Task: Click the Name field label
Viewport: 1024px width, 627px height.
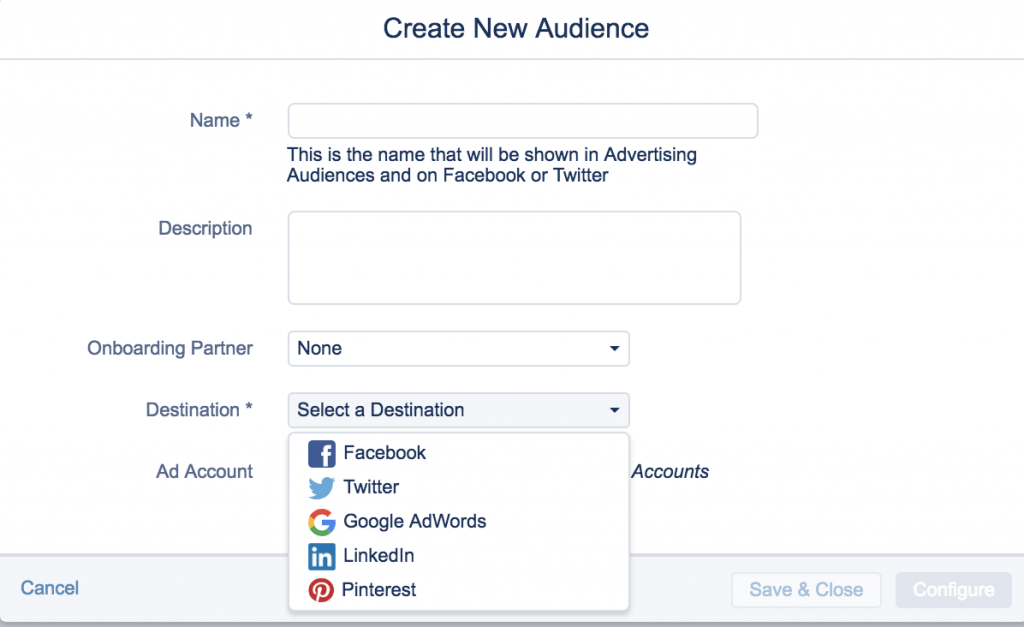Action: point(221,120)
